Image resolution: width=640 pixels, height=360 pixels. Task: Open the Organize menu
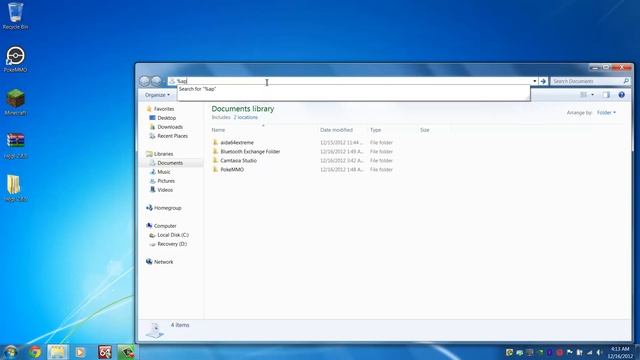click(157, 95)
